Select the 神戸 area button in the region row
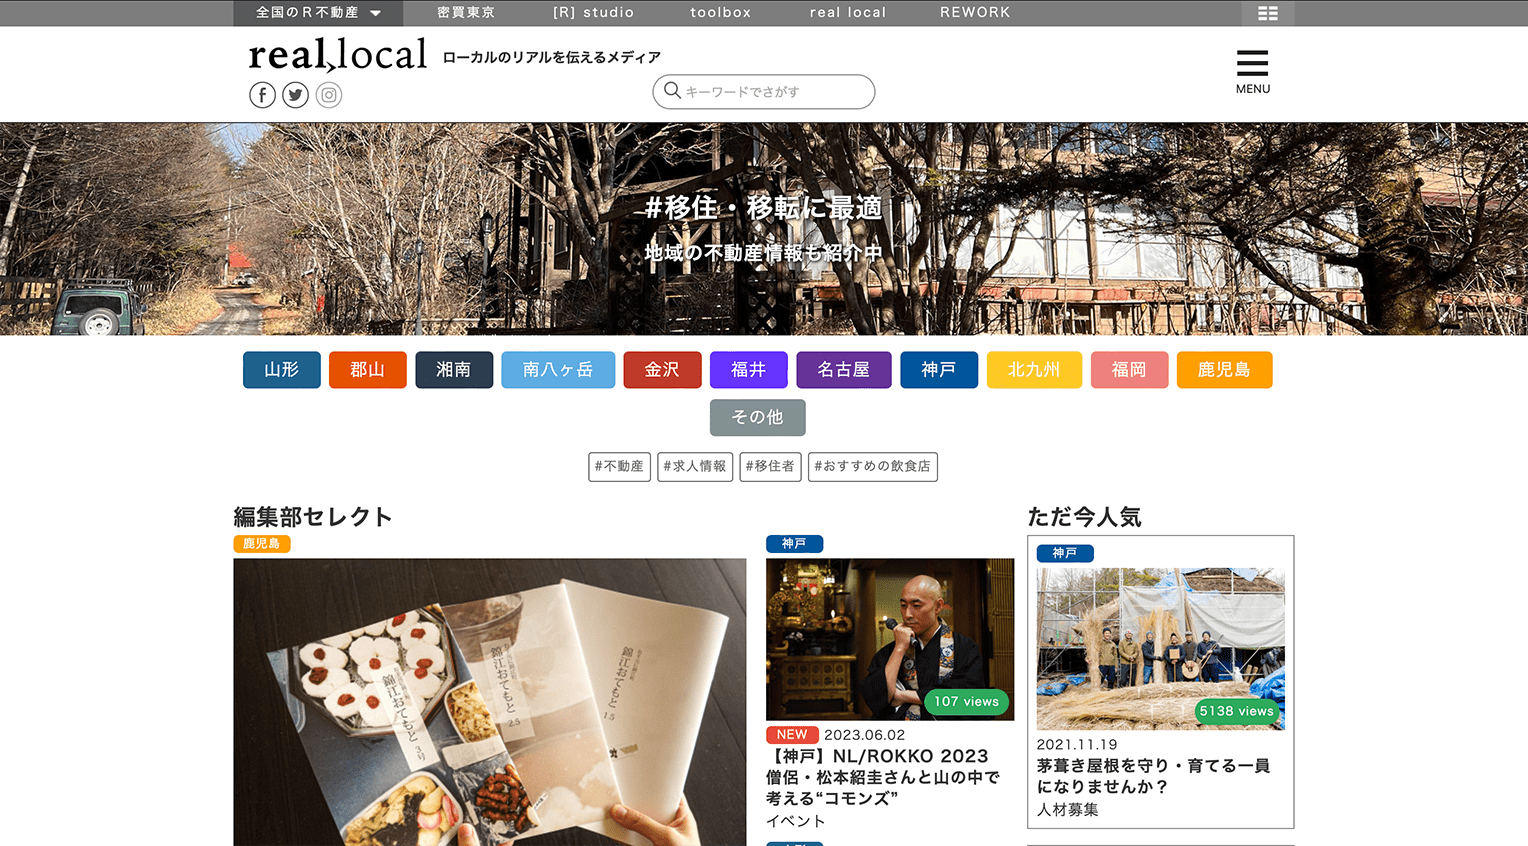 click(939, 370)
